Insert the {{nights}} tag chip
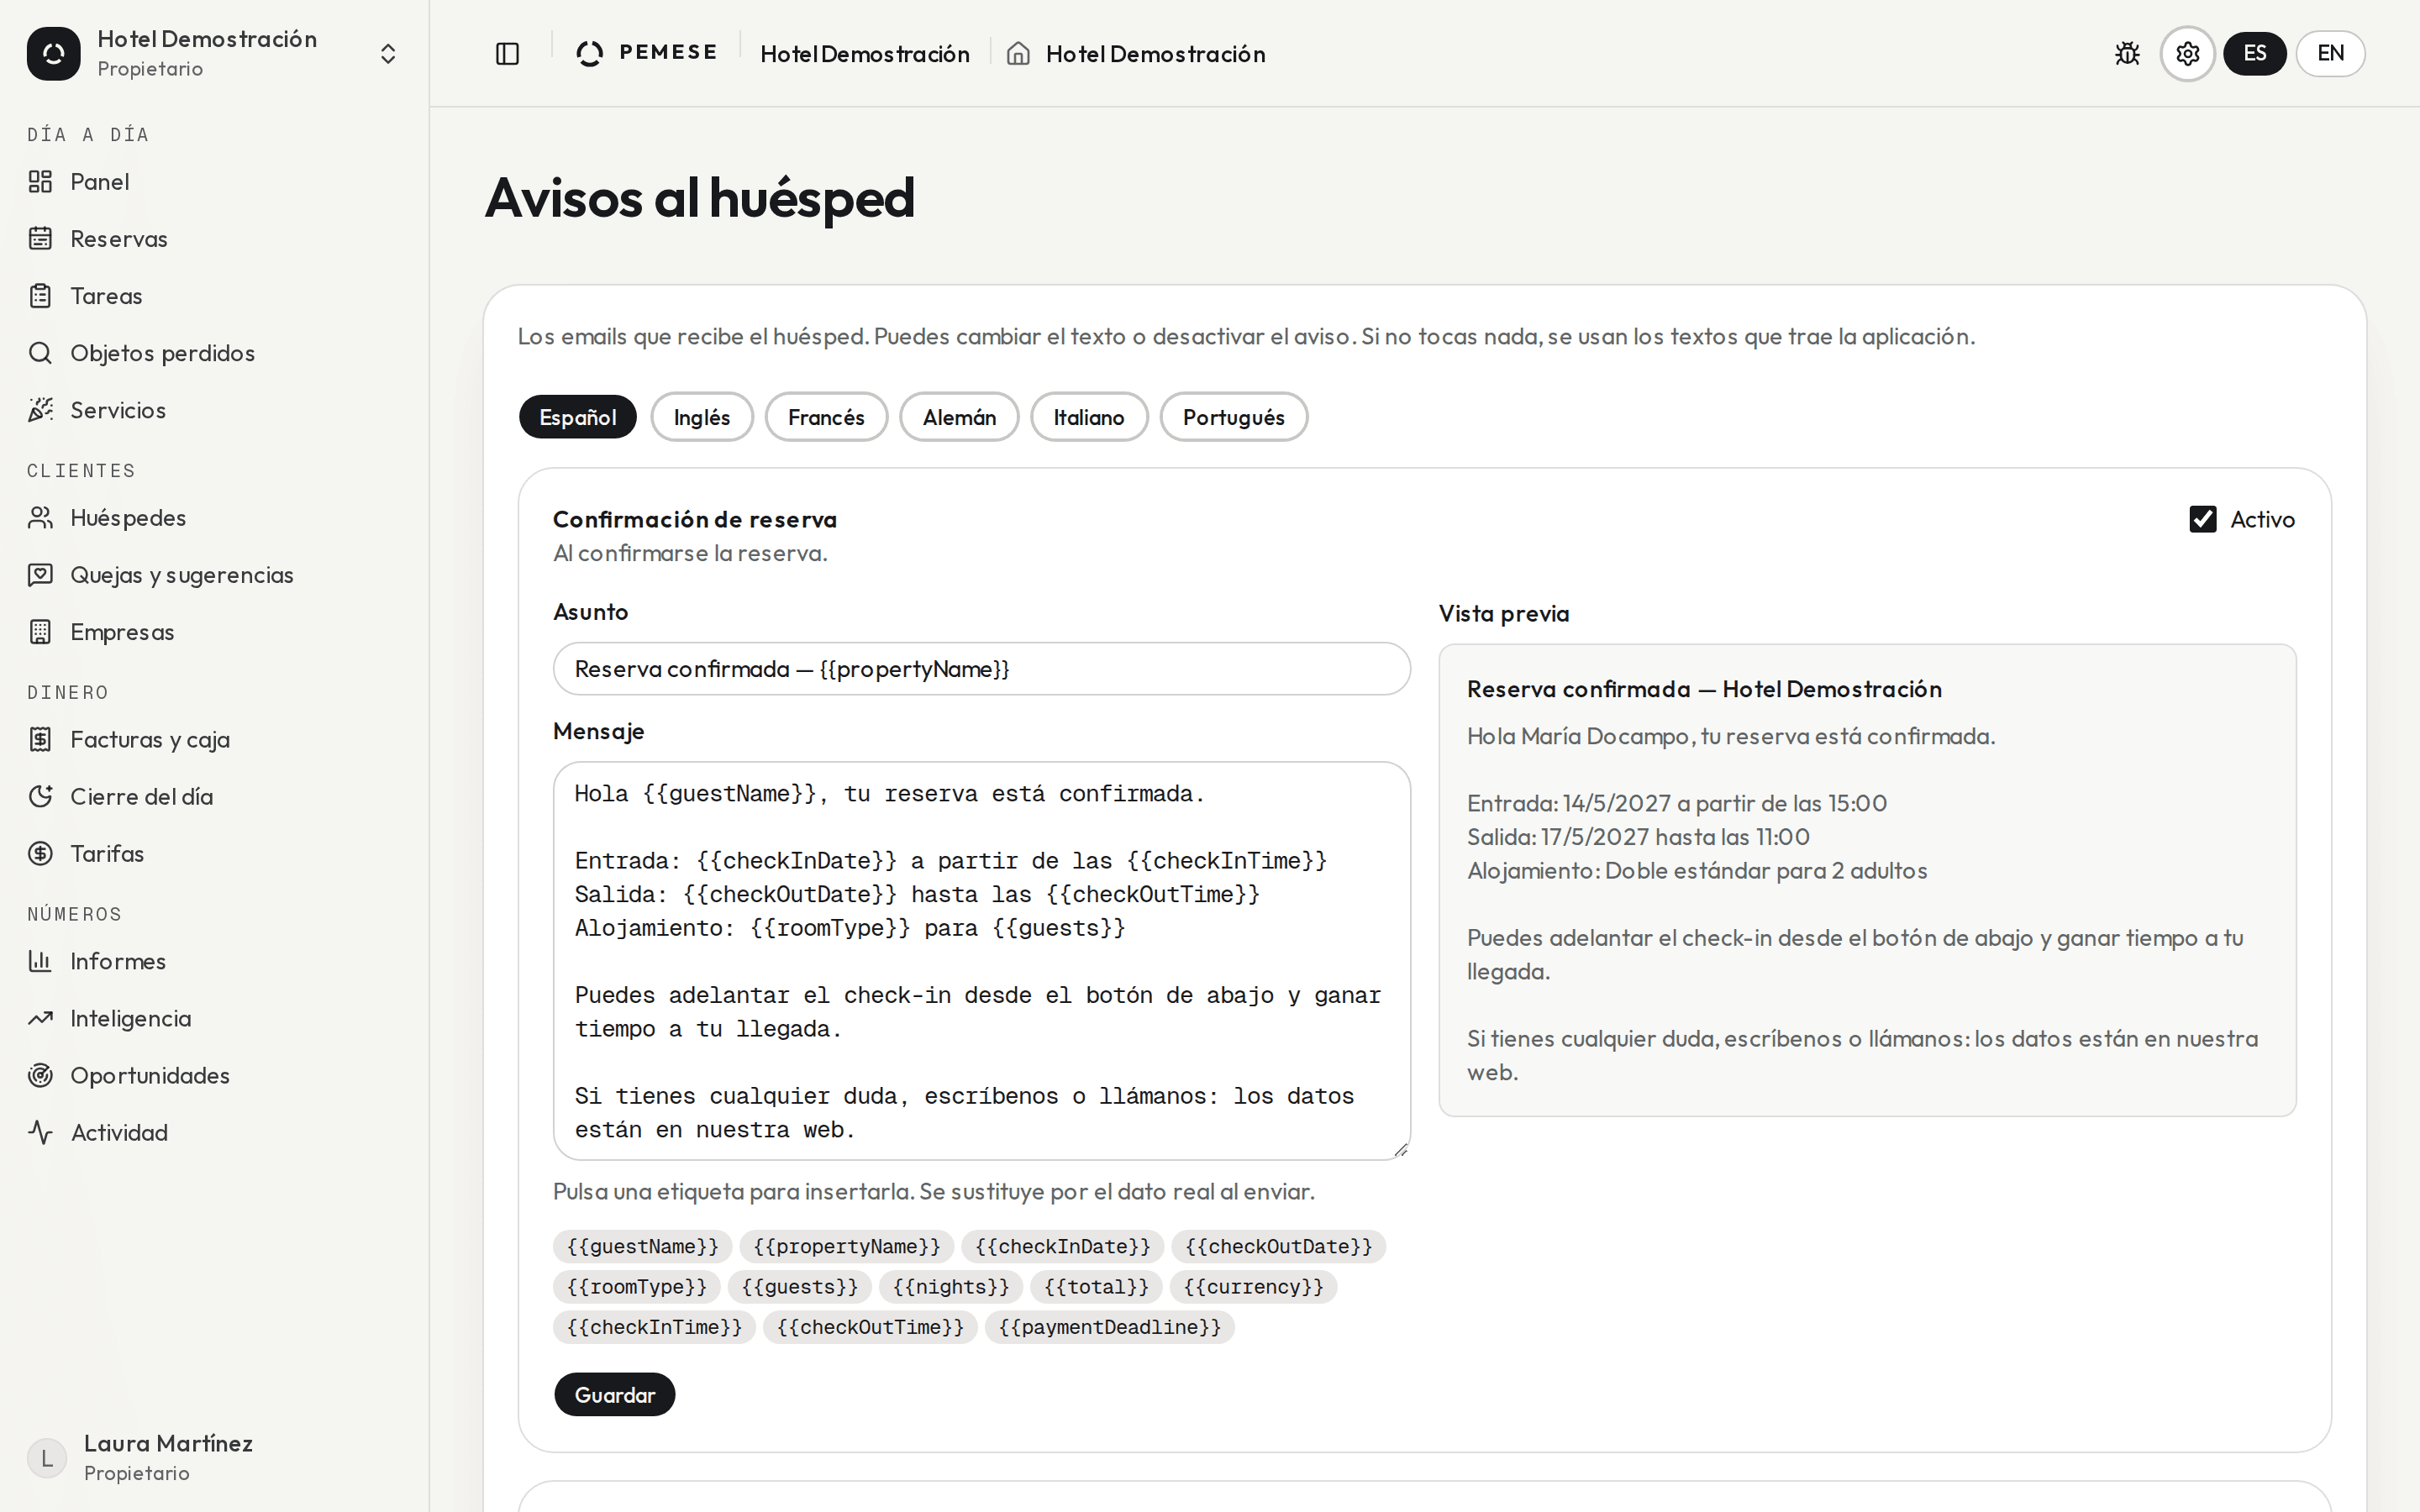The height and width of the screenshot is (1512, 2420). click(x=951, y=1287)
